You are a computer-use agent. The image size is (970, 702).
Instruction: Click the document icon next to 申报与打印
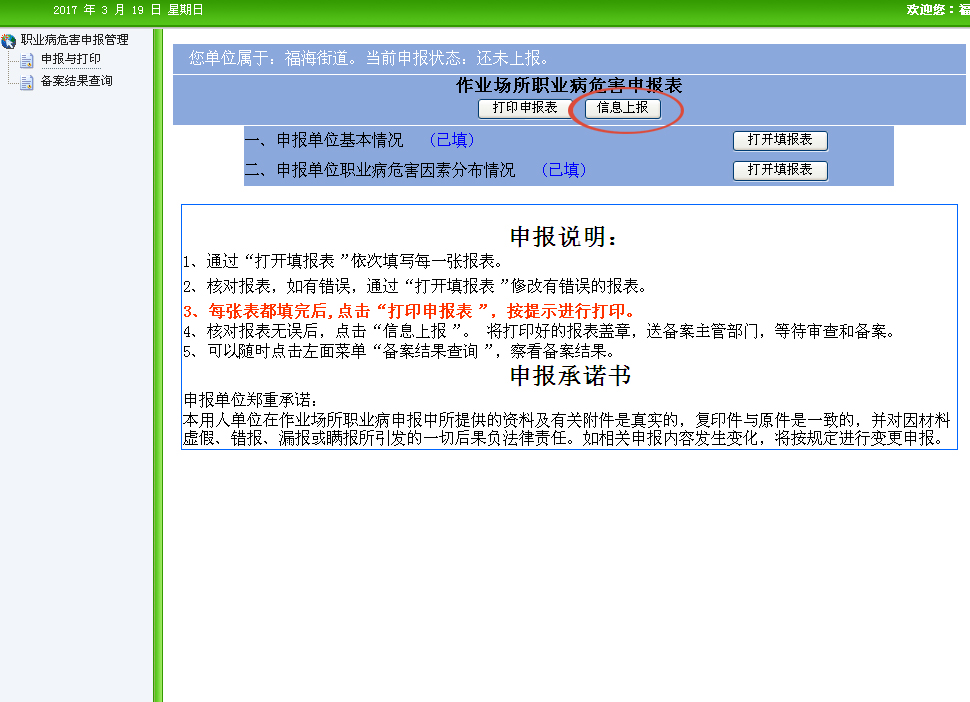(x=27, y=61)
